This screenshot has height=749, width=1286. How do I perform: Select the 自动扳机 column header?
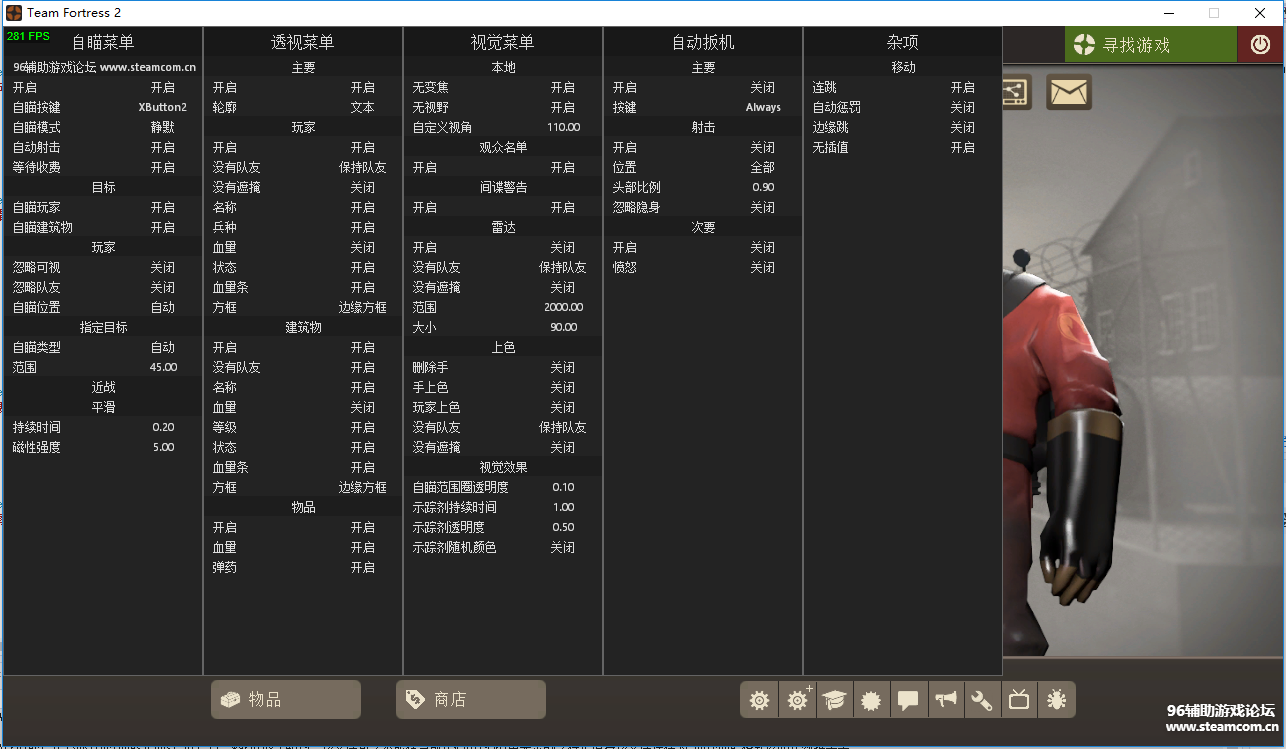click(x=703, y=42)
